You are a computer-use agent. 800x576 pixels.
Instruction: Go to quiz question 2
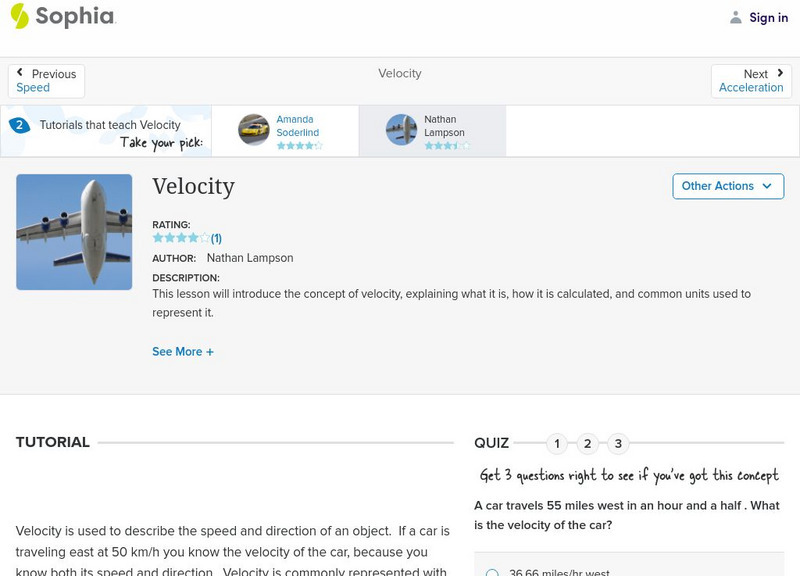coord(588,443)
